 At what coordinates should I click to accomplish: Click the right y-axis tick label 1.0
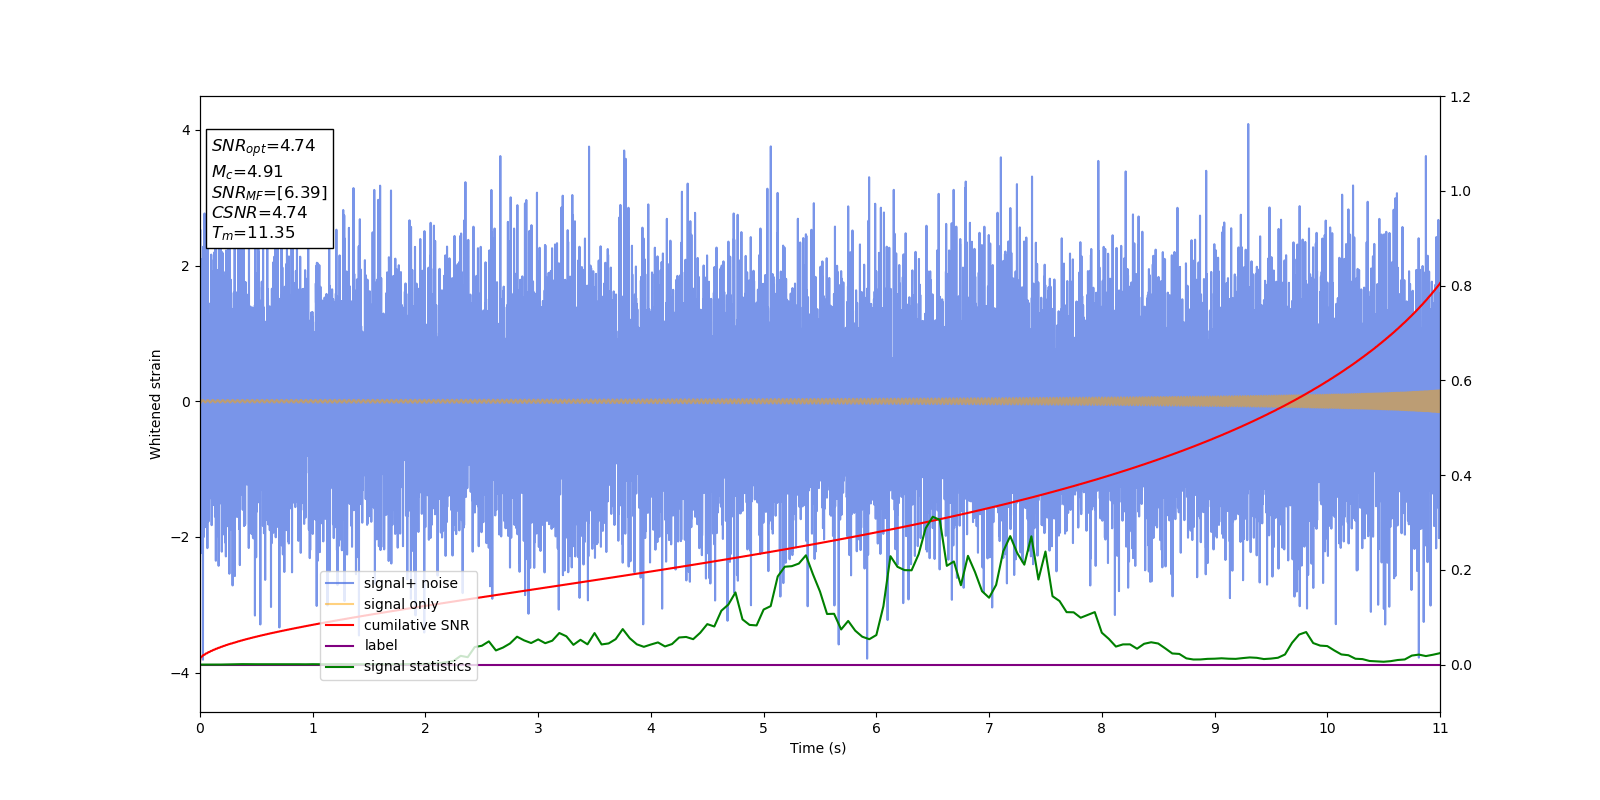(x=1460, y=192)
